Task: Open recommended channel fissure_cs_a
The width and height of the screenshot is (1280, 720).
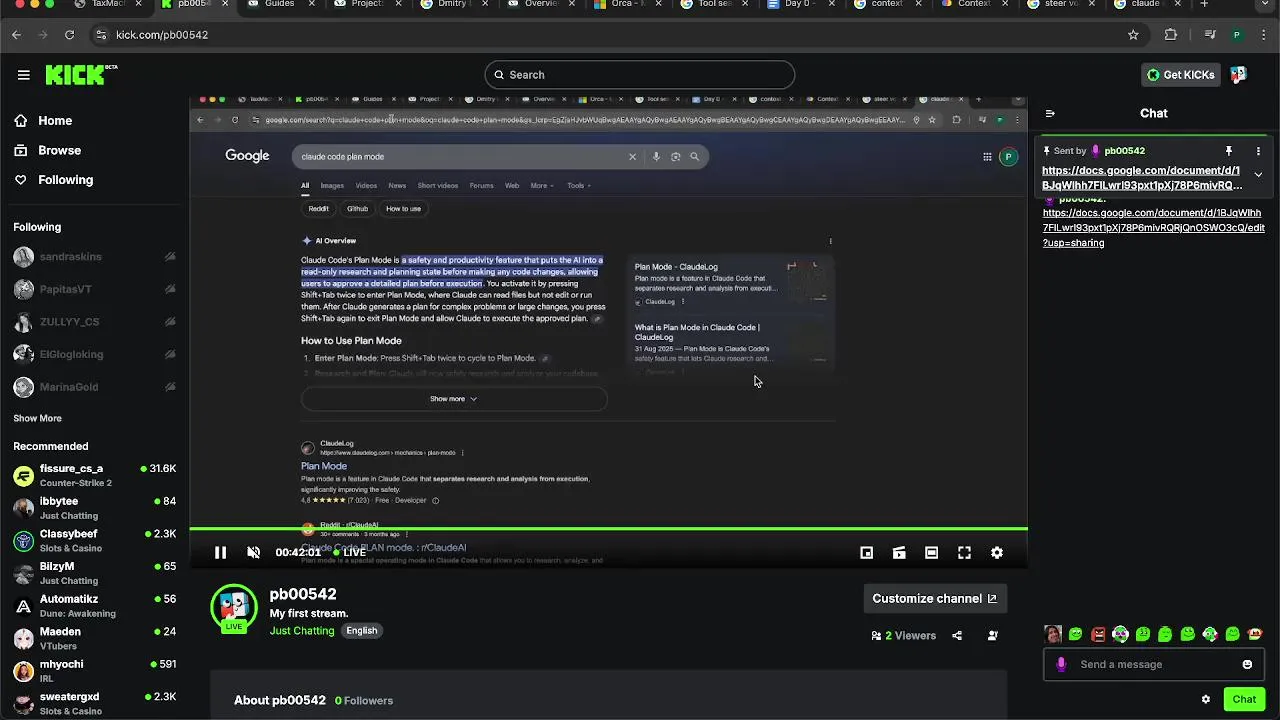Action: [x=94, y=475]
